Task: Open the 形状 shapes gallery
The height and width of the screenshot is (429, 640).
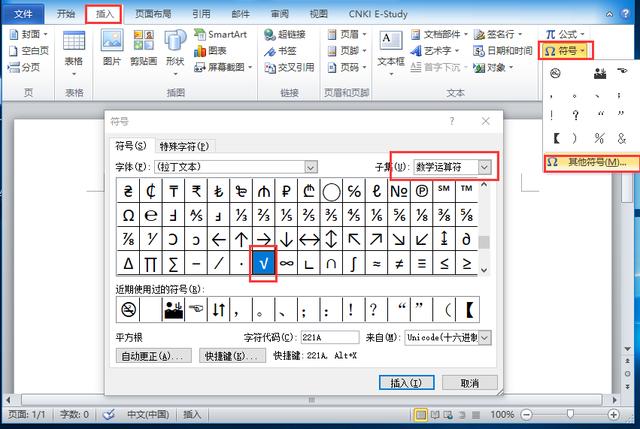Action: pos(175,53)
